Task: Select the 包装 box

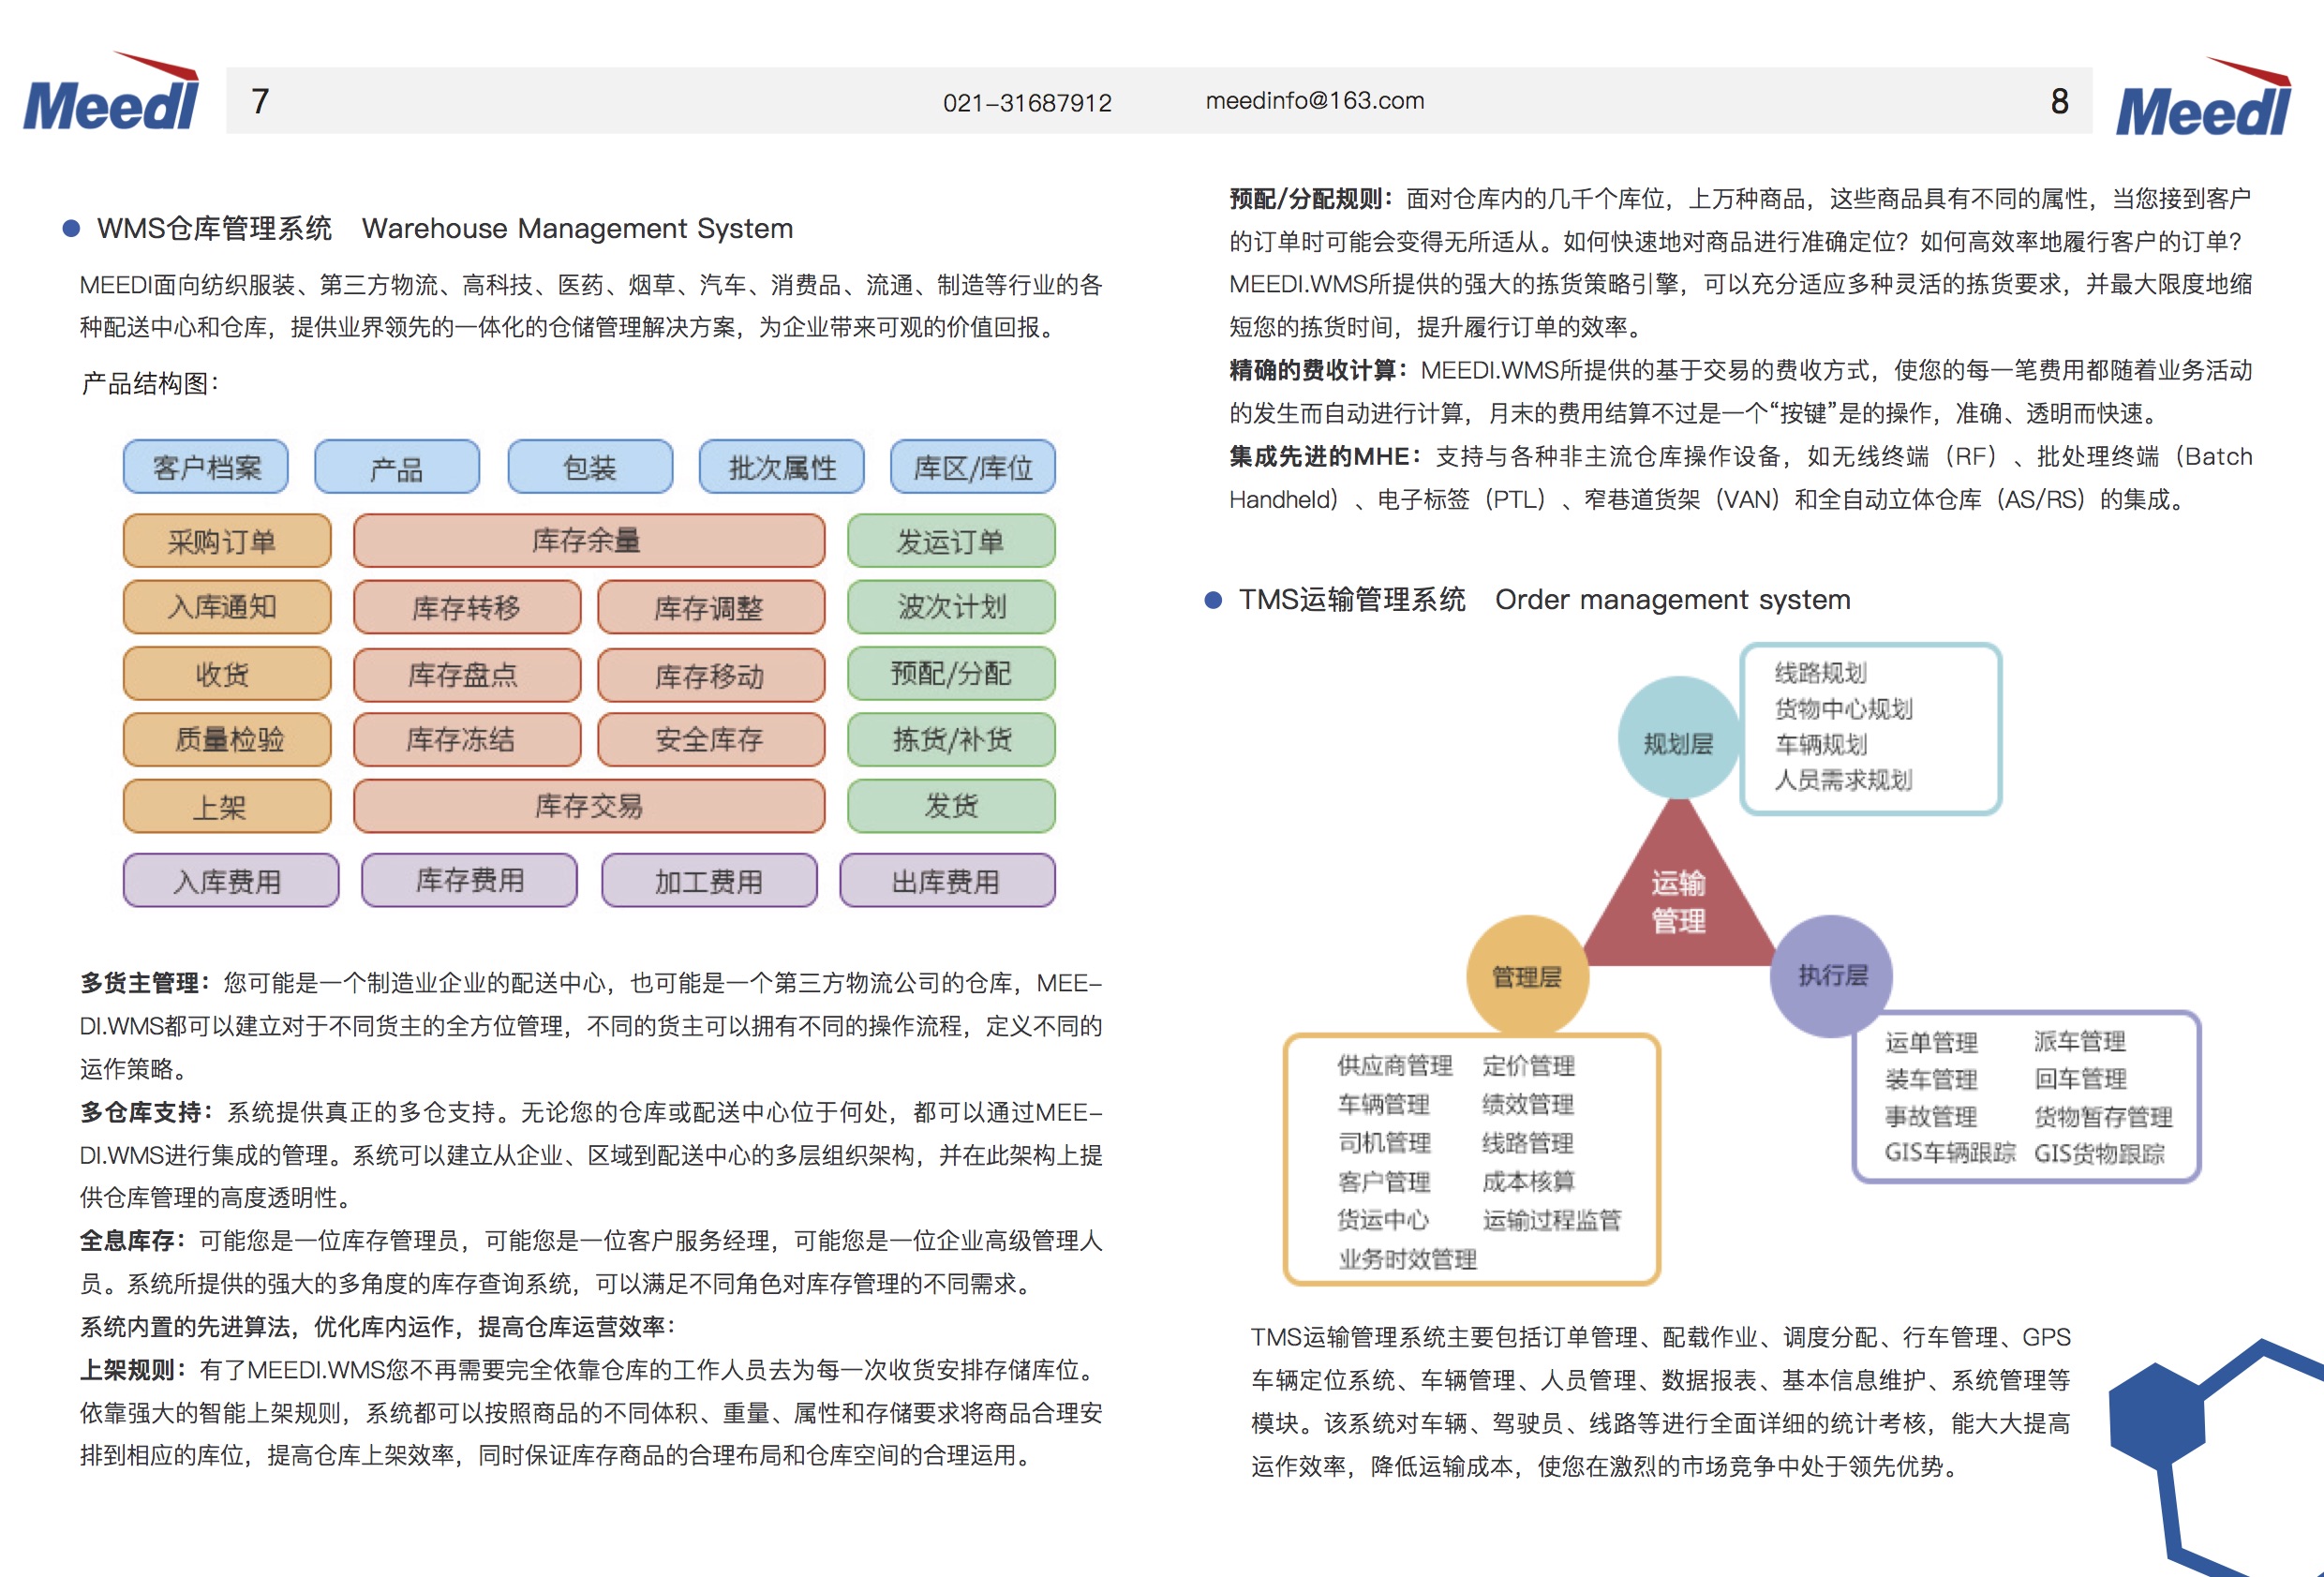Action: click(590, 467)
